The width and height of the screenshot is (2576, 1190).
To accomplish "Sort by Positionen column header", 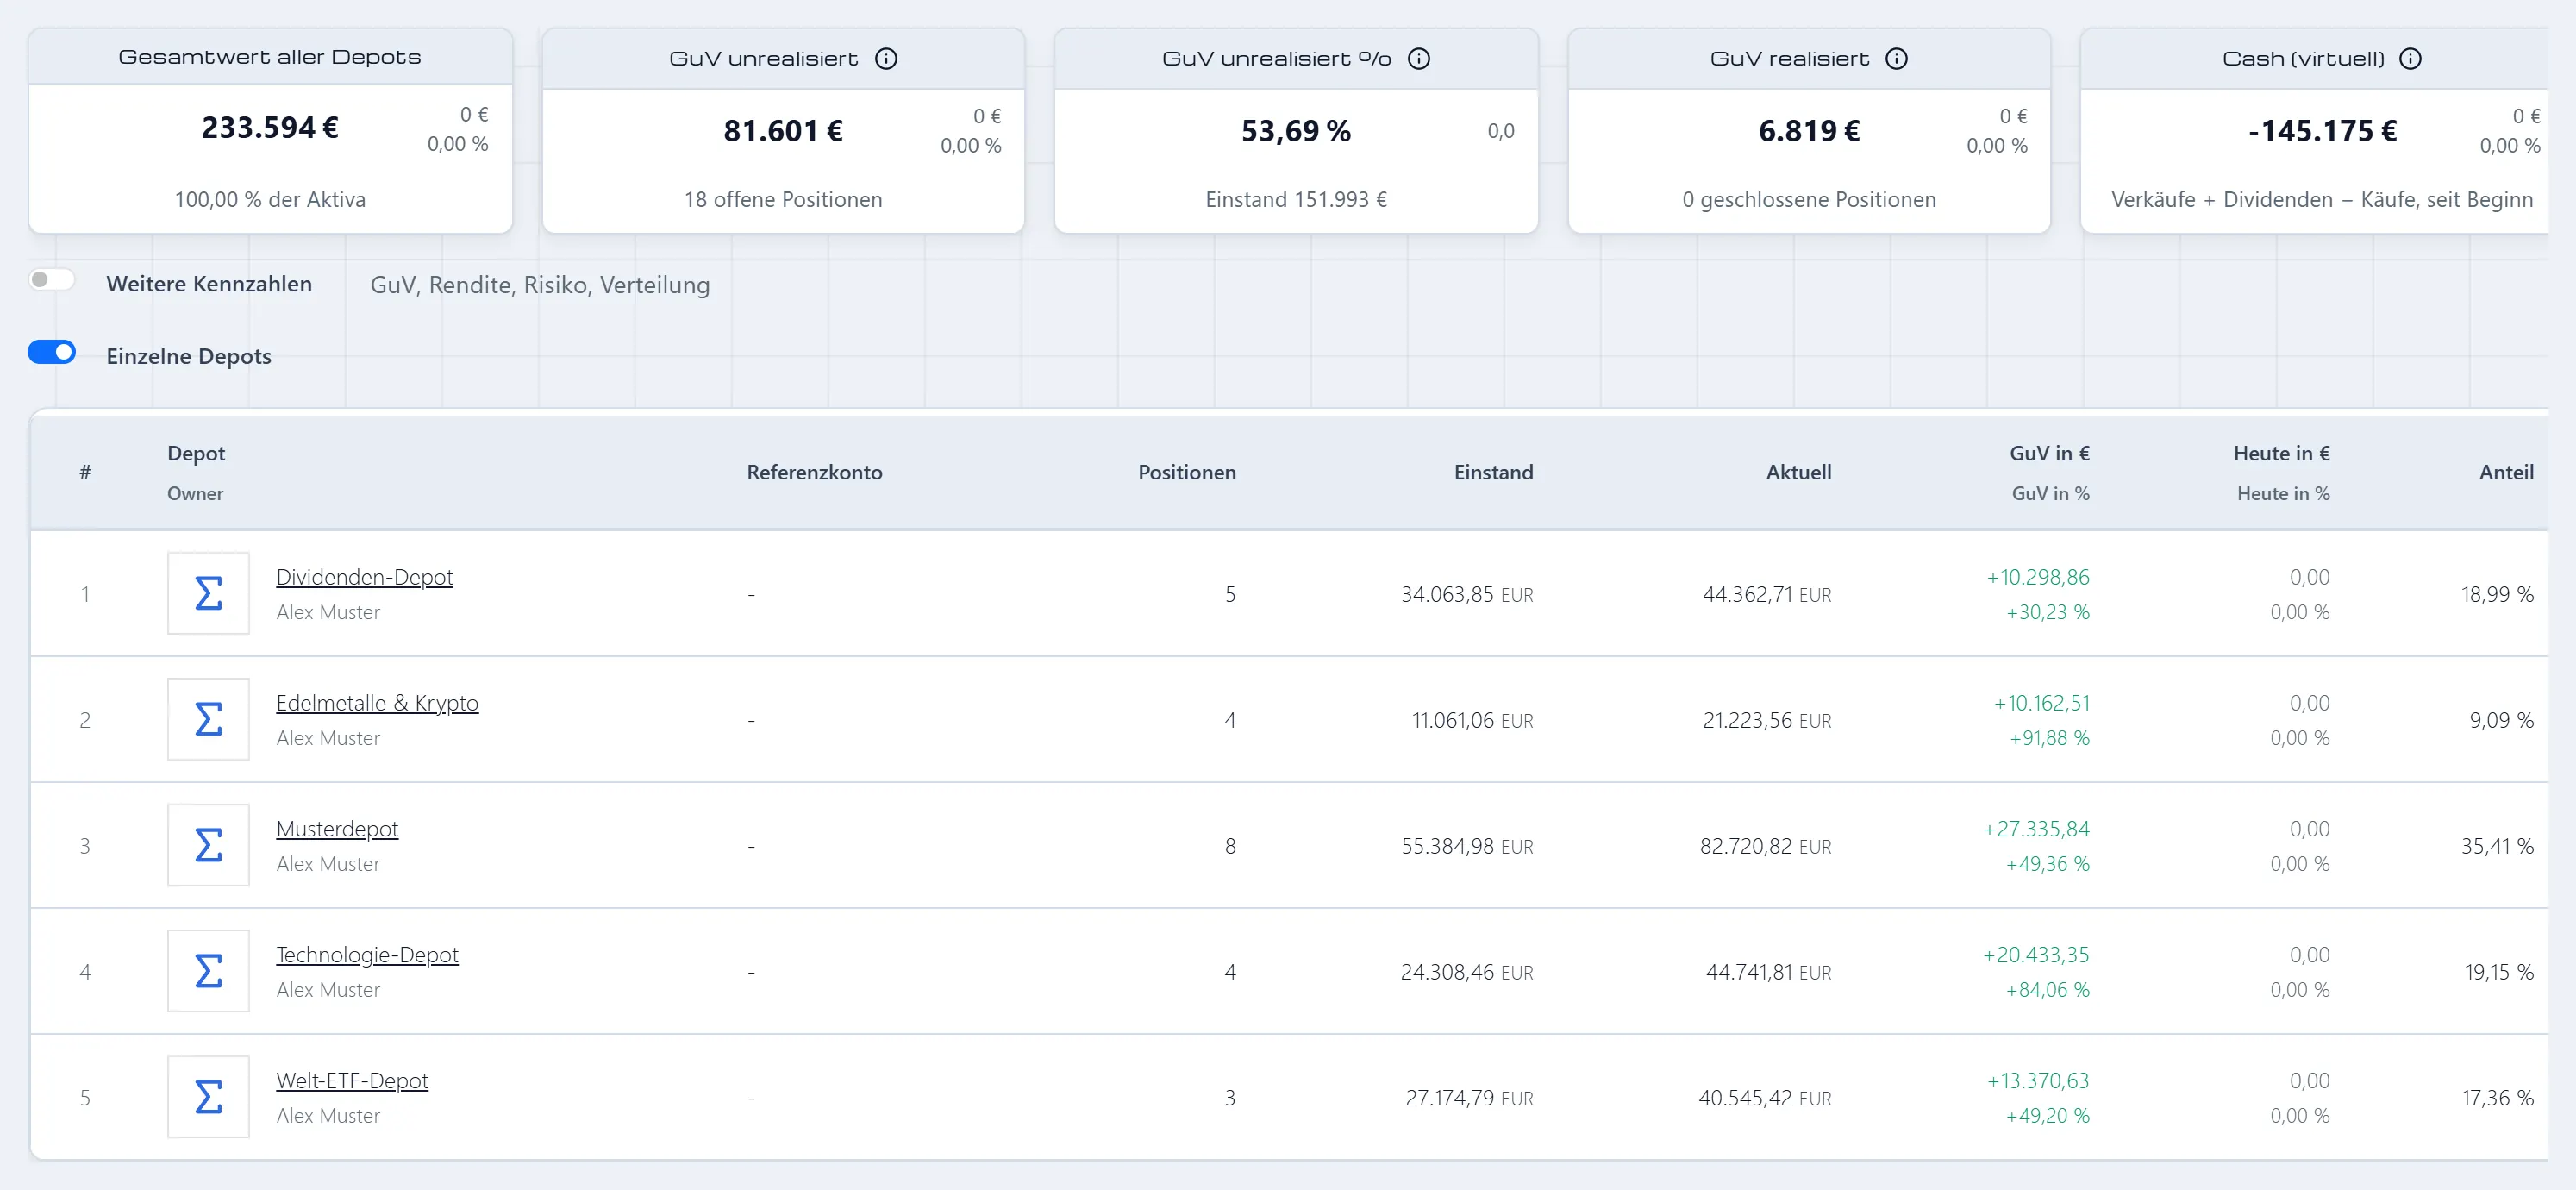I will 1186,472.
